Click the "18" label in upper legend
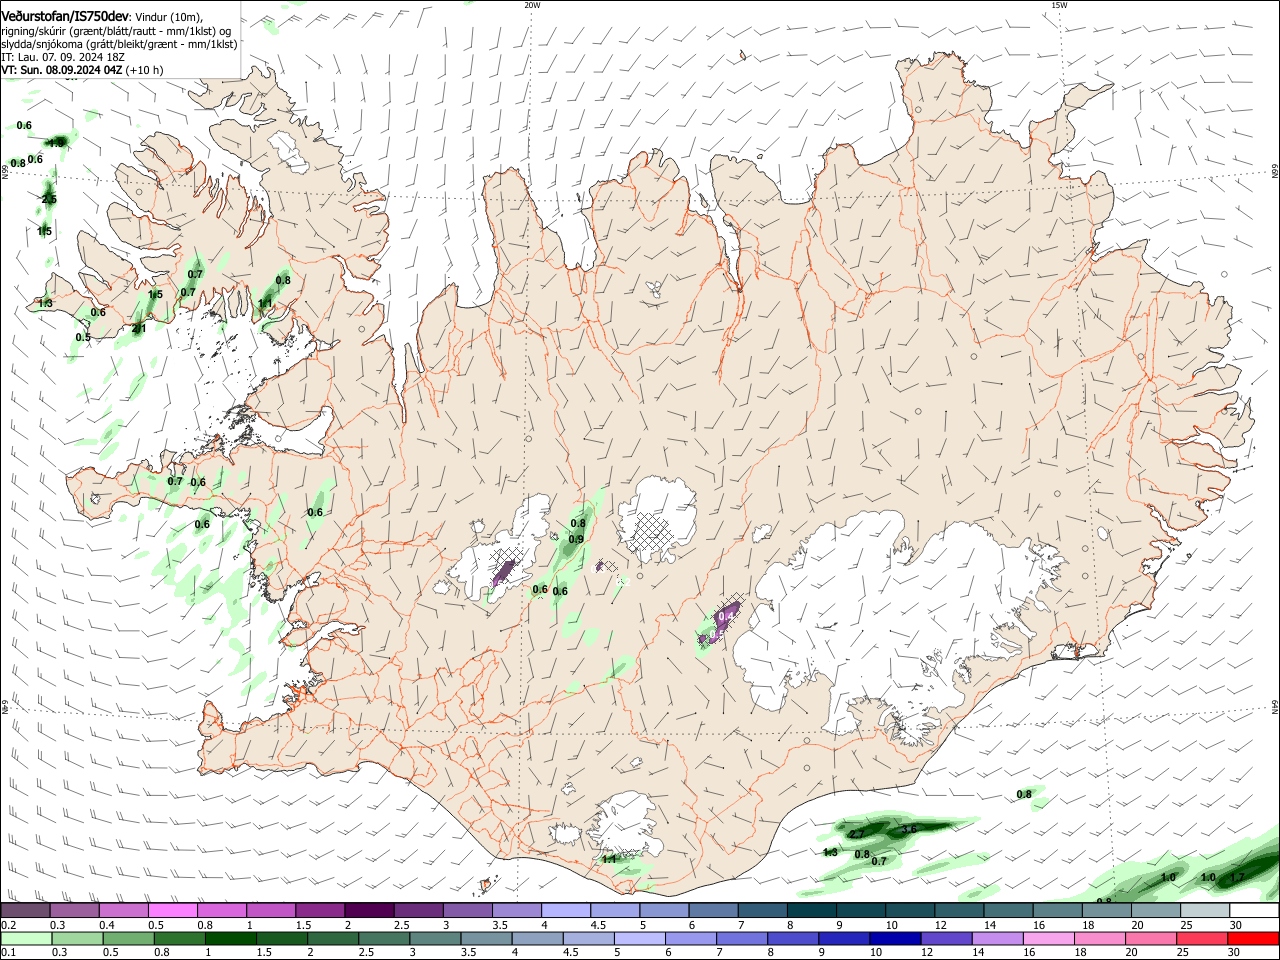Image resolution: width=1280 pixels, height=960 pixels. click(x=1088, y=925)
